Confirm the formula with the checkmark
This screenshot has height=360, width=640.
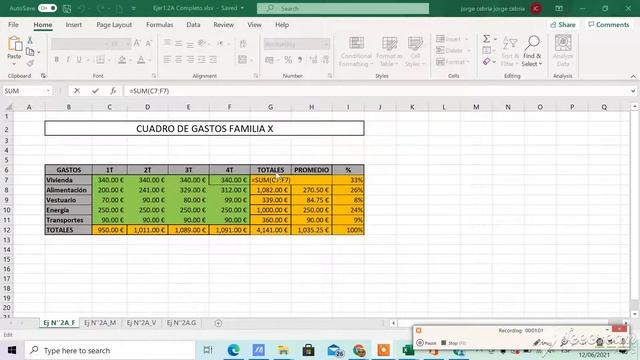[95, 91]
